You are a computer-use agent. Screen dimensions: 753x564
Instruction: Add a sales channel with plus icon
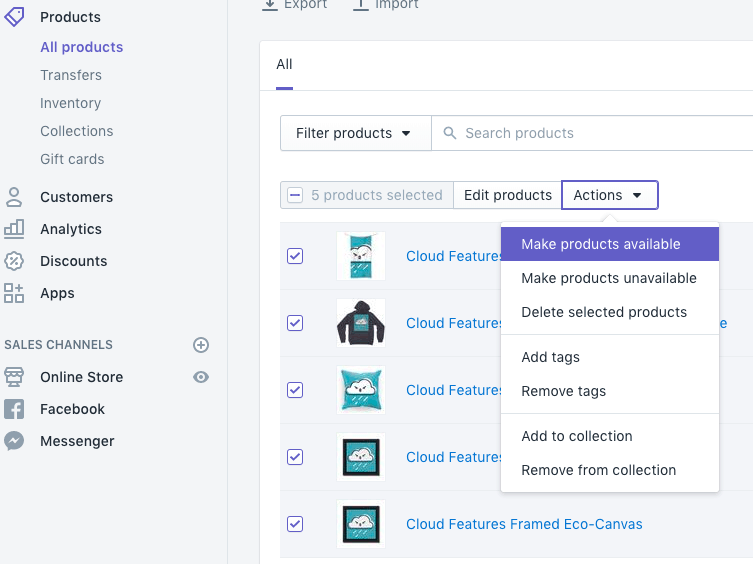[201, 345]
